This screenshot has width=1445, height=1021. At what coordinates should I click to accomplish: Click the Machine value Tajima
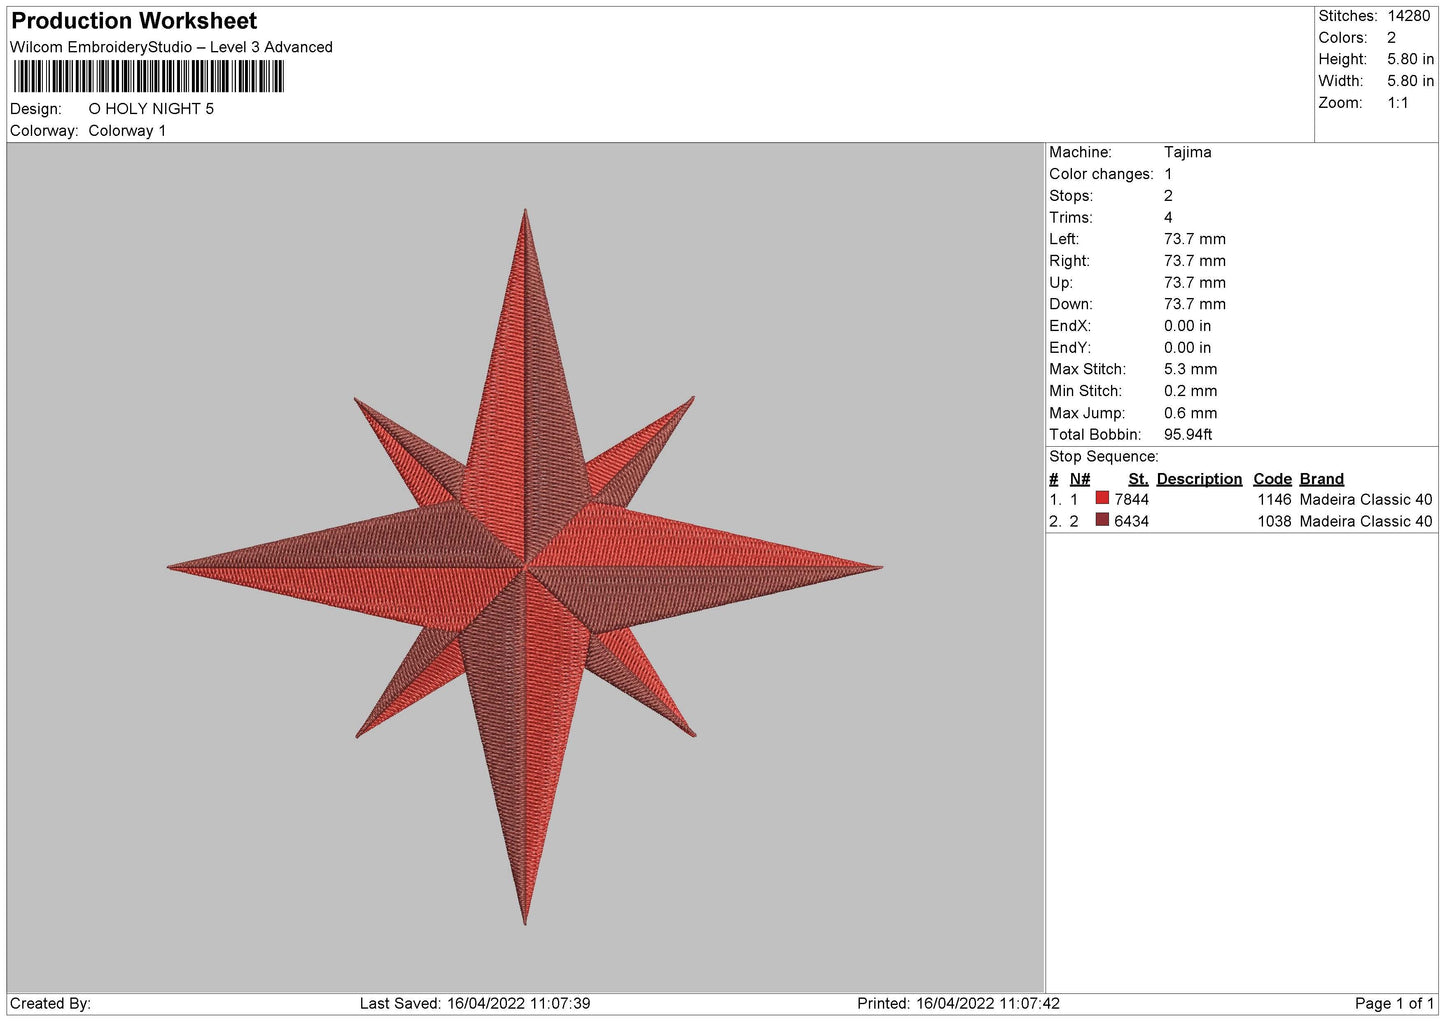(1187, 152)
